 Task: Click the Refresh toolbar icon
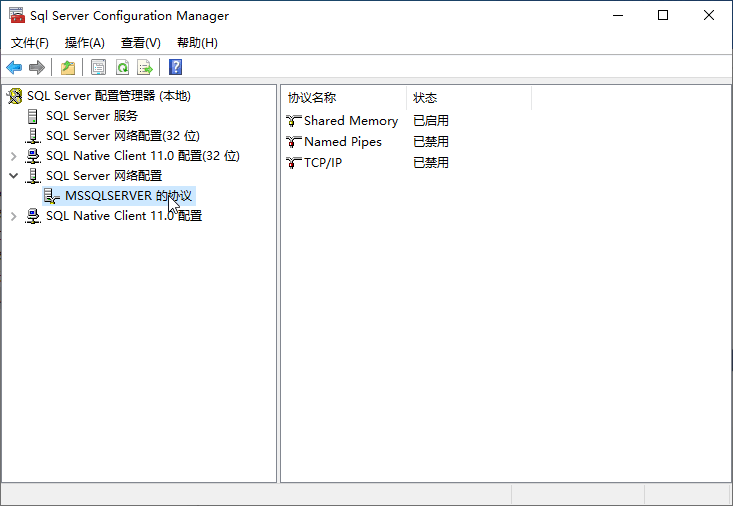click(x=122, y=67)
